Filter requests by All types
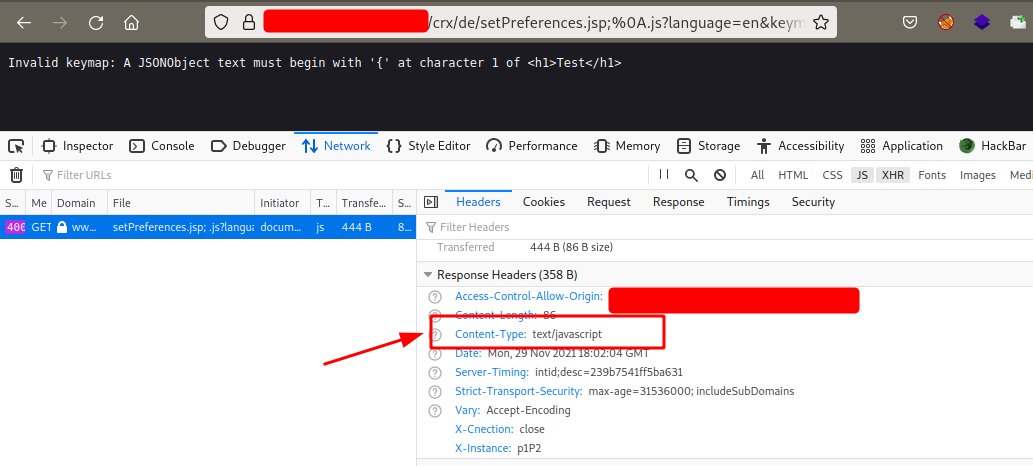This screenshot has height=466, width=1033. [758, 175]
